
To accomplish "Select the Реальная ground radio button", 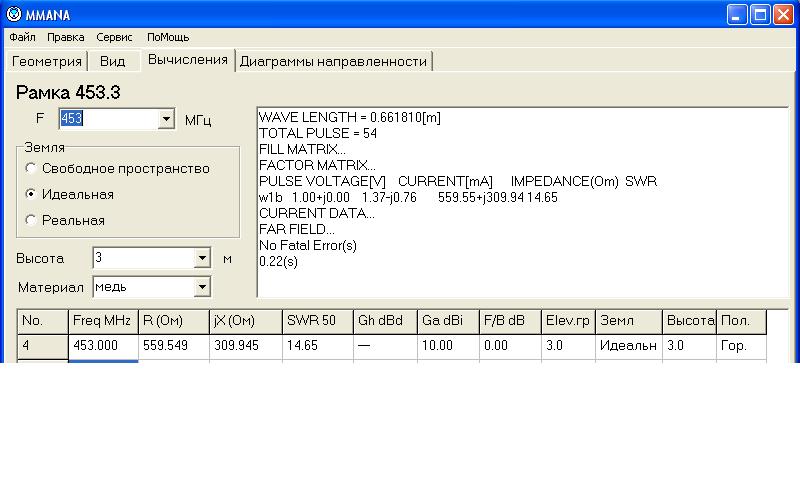I will 32,220.
